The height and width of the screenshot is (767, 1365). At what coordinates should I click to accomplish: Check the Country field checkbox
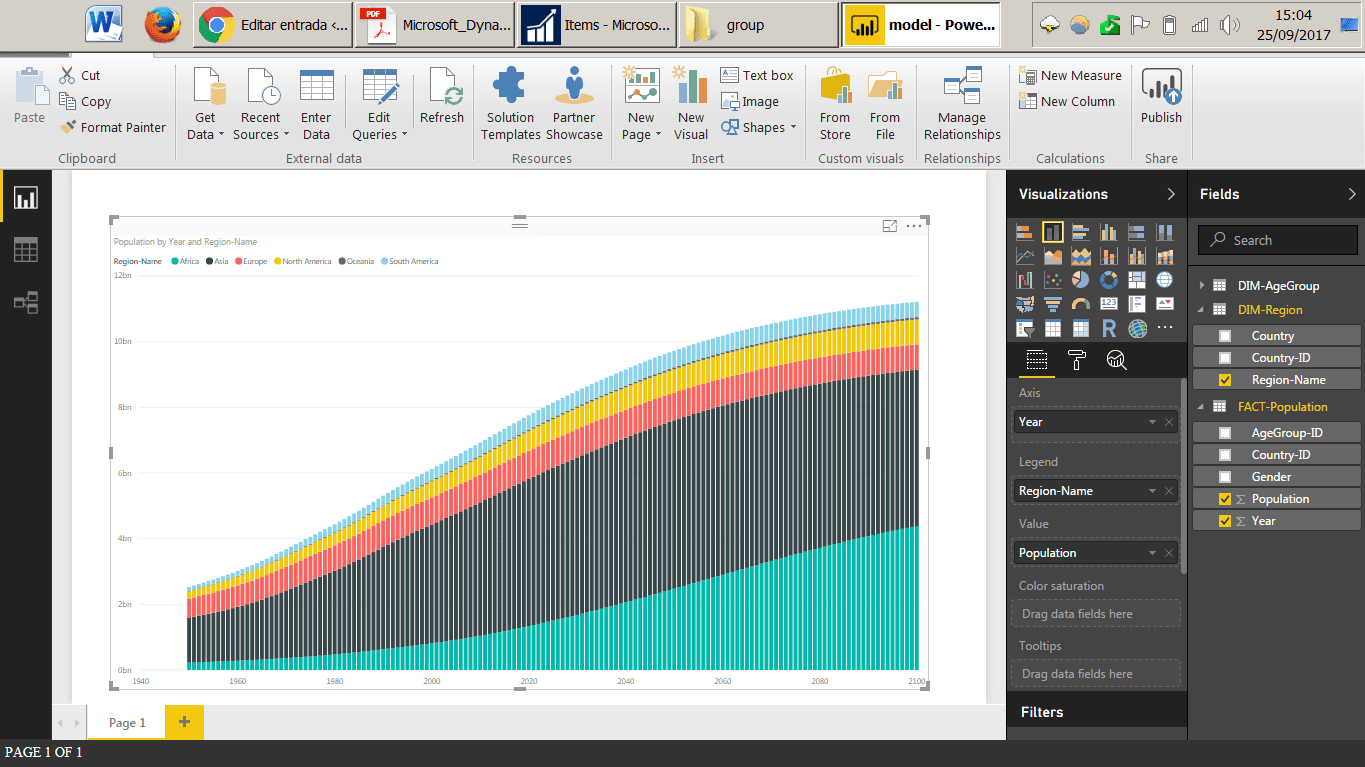click(x=1225, y=336)
